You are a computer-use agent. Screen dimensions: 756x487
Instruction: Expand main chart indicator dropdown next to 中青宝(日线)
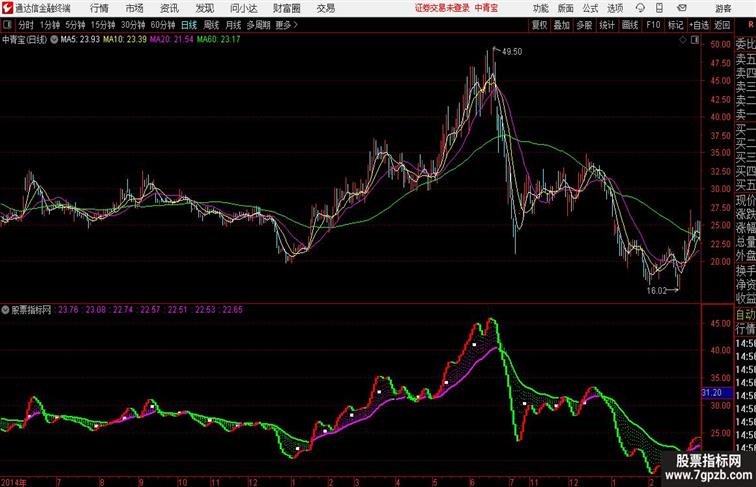[54, 40]
